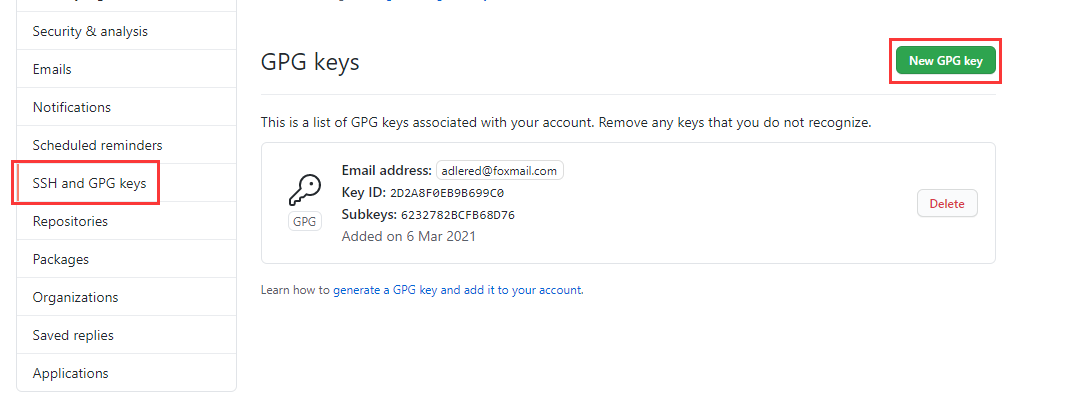The height and width of the screenshot is (402, 1081).
Task: Navigate to Packages settings
Action: [x=60, y=259]
